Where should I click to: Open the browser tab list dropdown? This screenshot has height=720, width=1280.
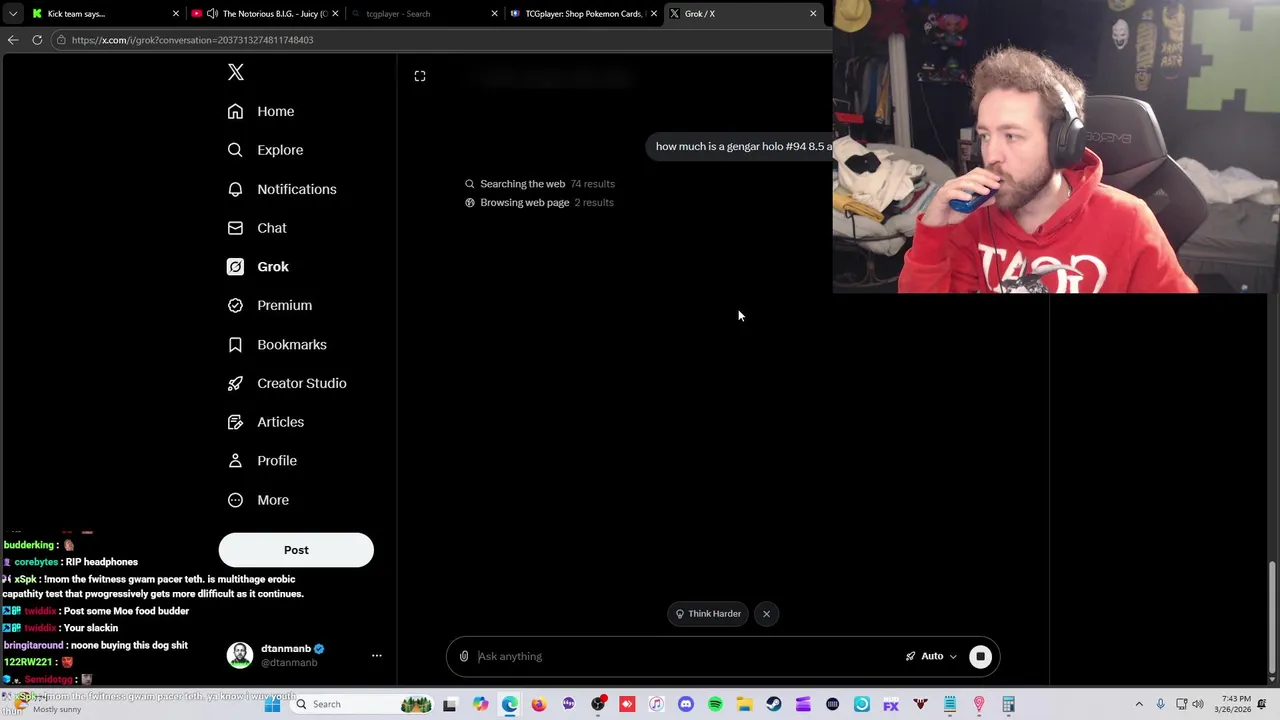[13, 14]
